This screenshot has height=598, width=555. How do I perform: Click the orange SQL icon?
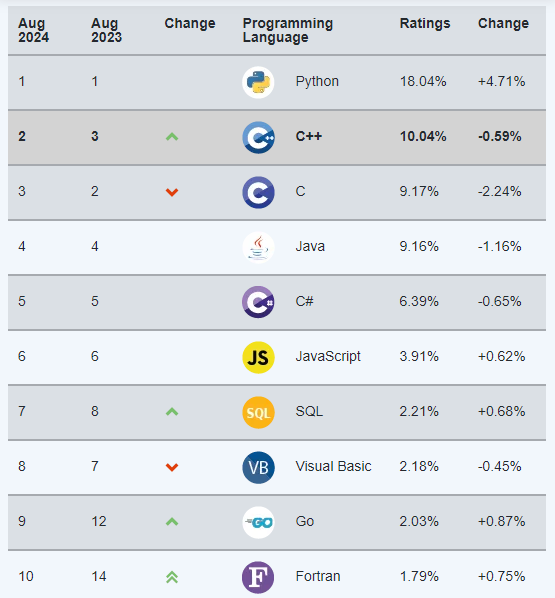coord(258,412)
